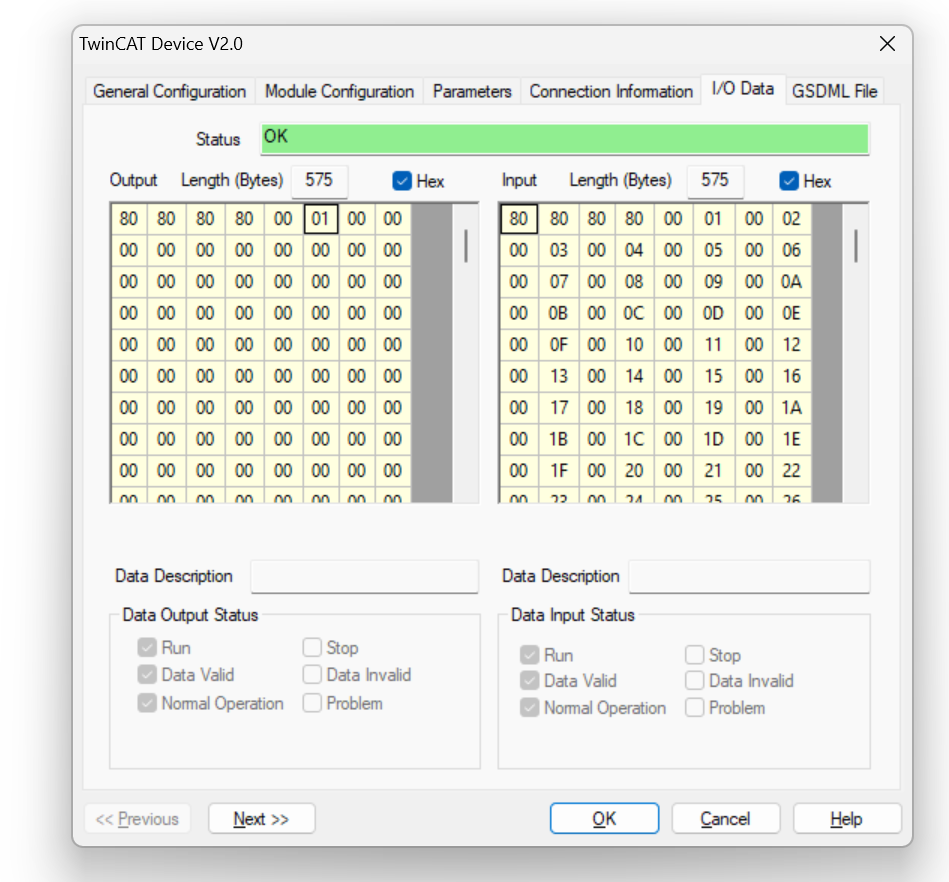Select Input cell with value 02

[791, 219]
